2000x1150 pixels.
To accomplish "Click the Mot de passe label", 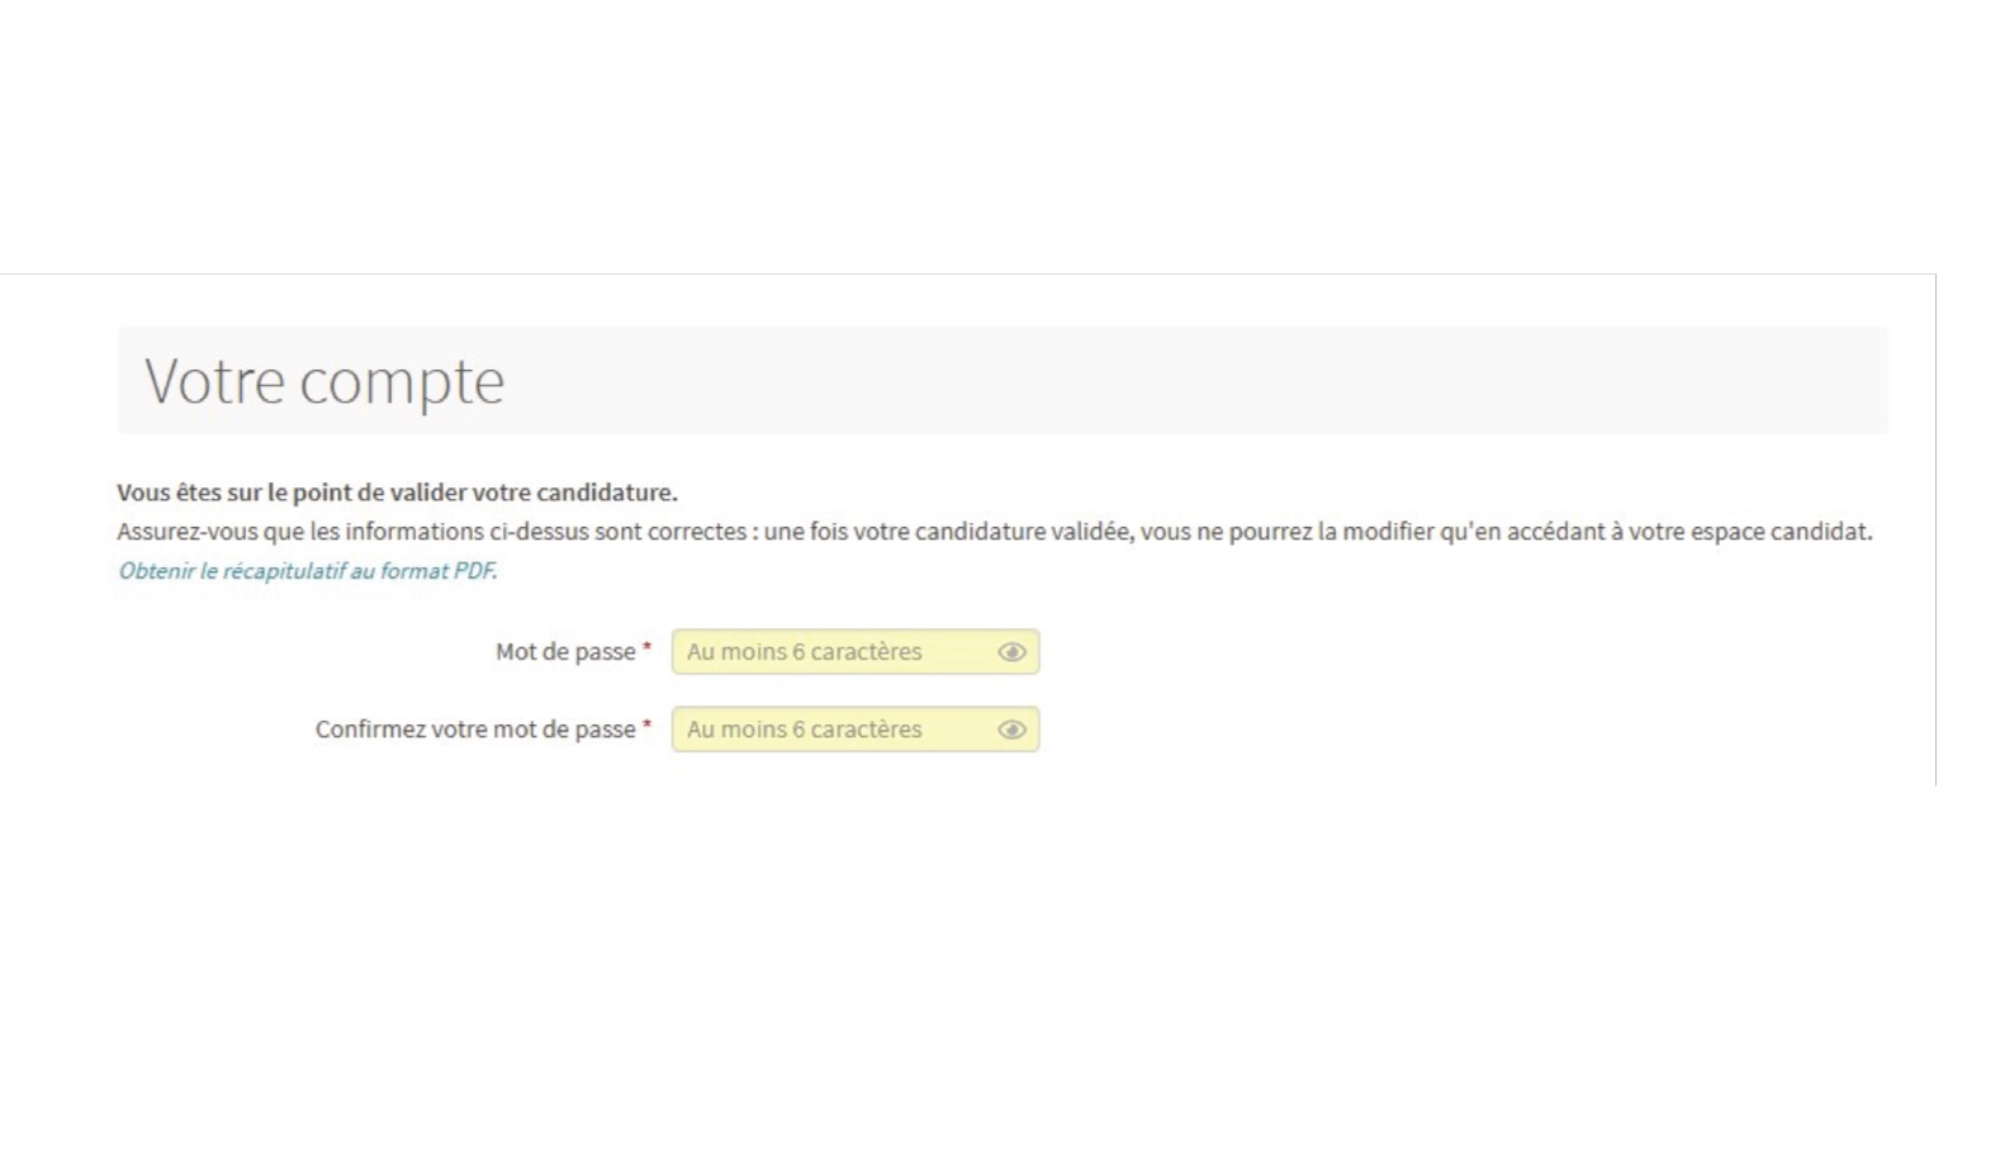I will click(x=565, y=652).
